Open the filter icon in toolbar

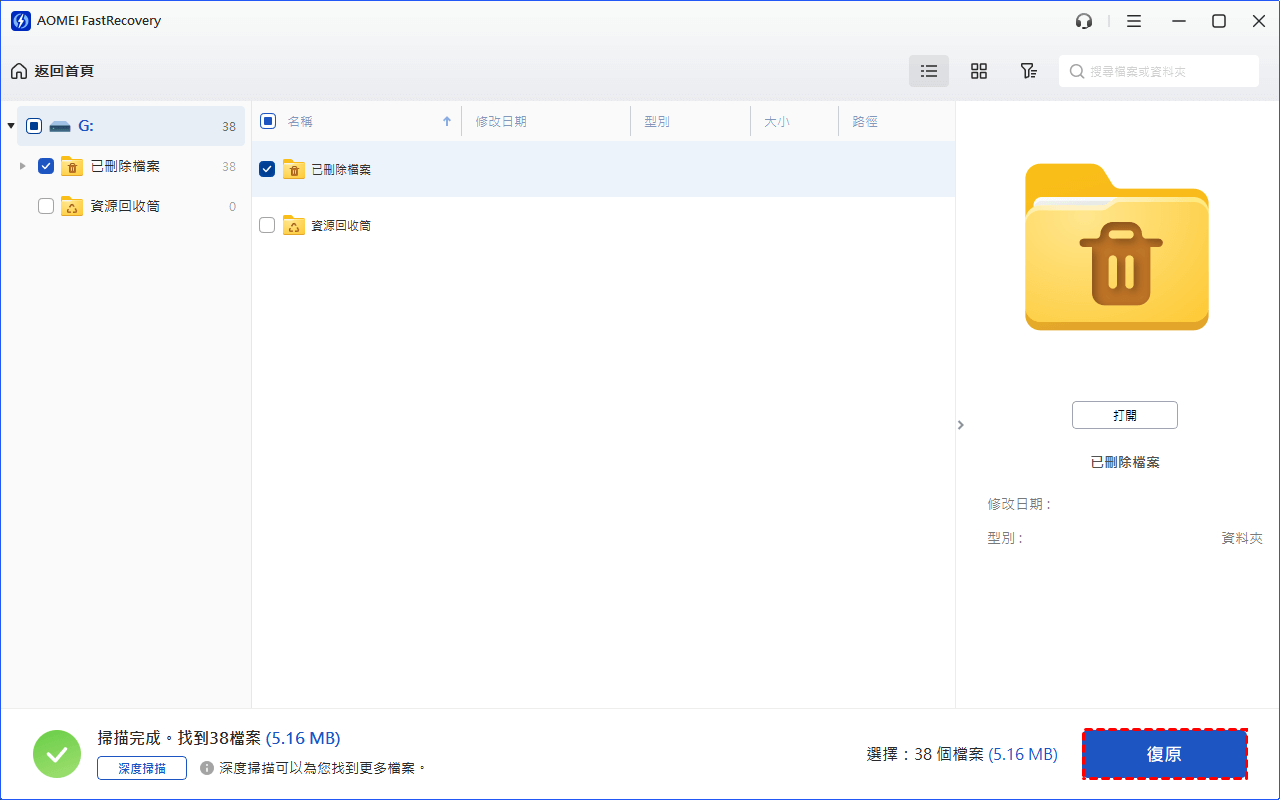pyautogui.click(x=1028, y=71)
